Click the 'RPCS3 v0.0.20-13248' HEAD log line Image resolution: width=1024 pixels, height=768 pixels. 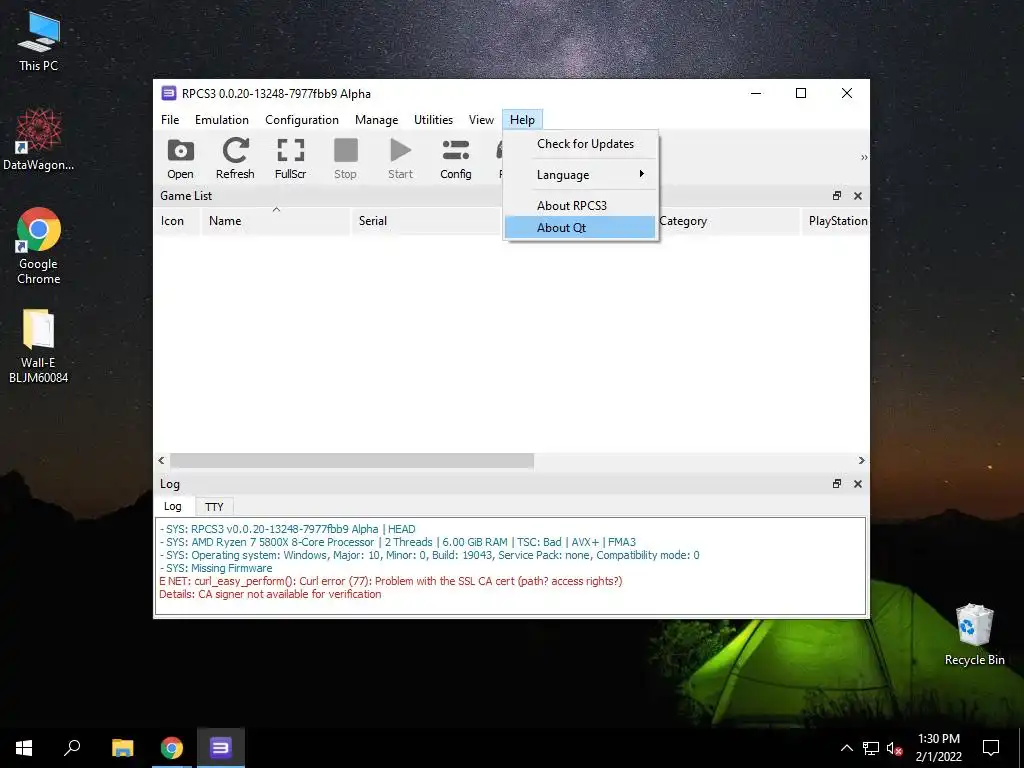[287, 529]
